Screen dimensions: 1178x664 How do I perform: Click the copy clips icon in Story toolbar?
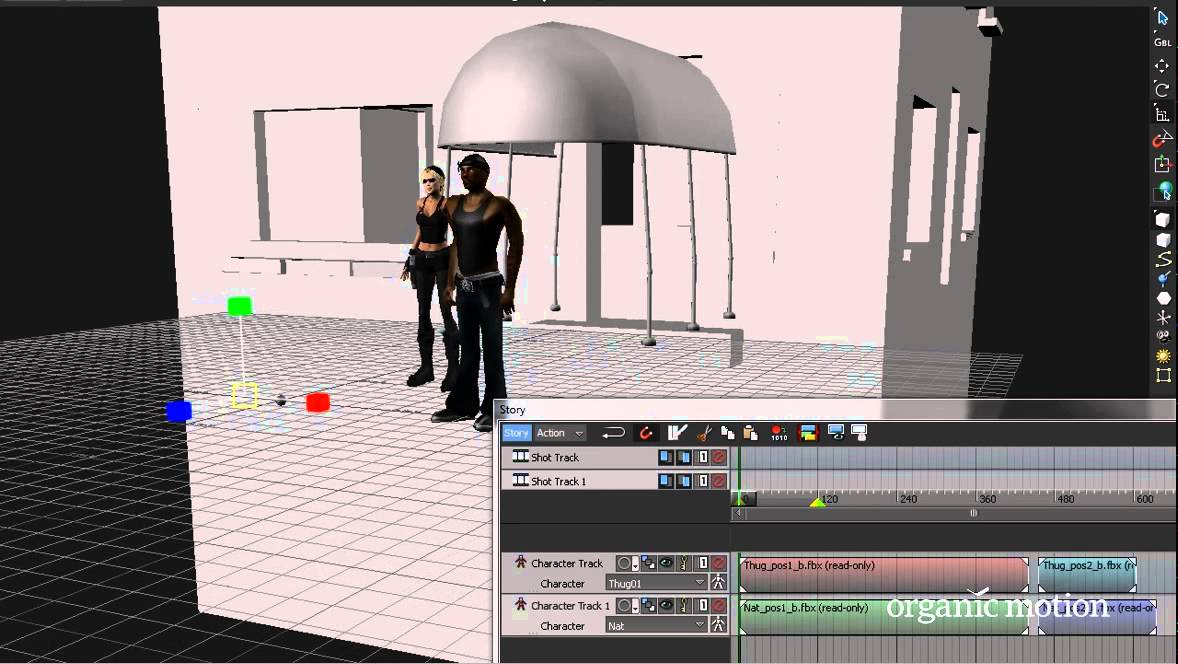[x=727, y=433]
